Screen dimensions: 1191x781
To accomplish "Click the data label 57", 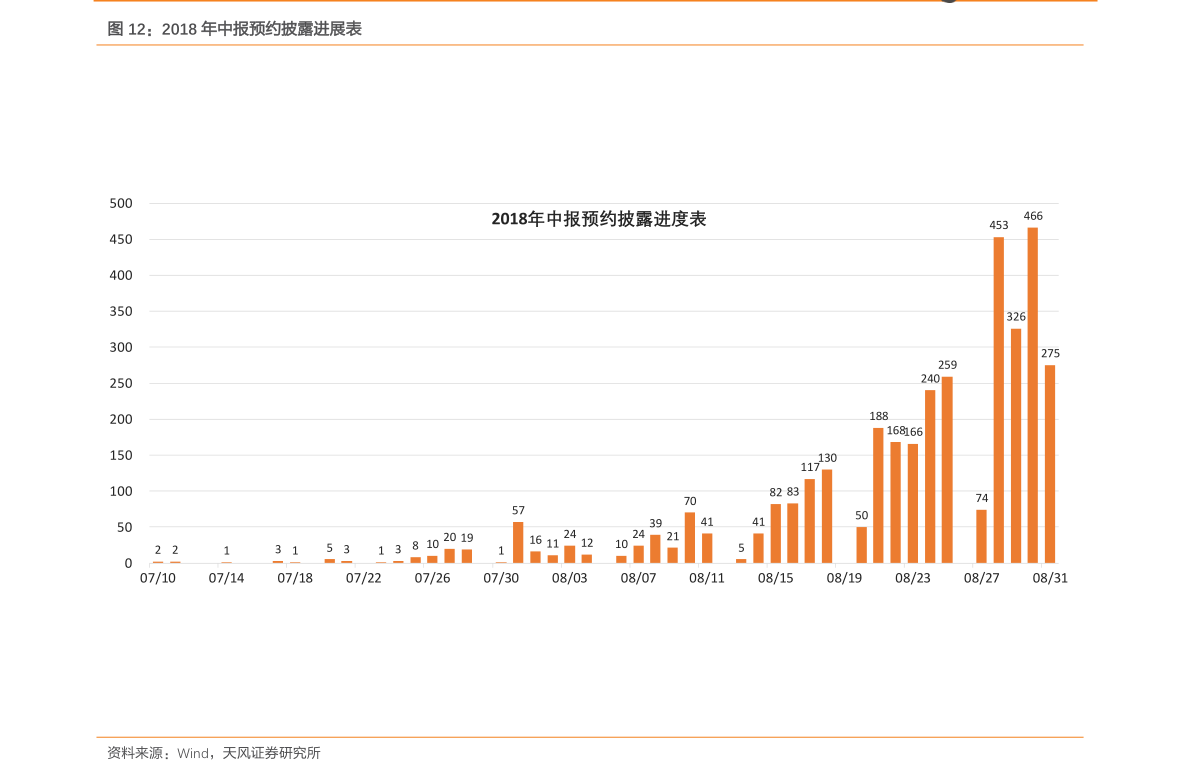I will pos(518,511).
